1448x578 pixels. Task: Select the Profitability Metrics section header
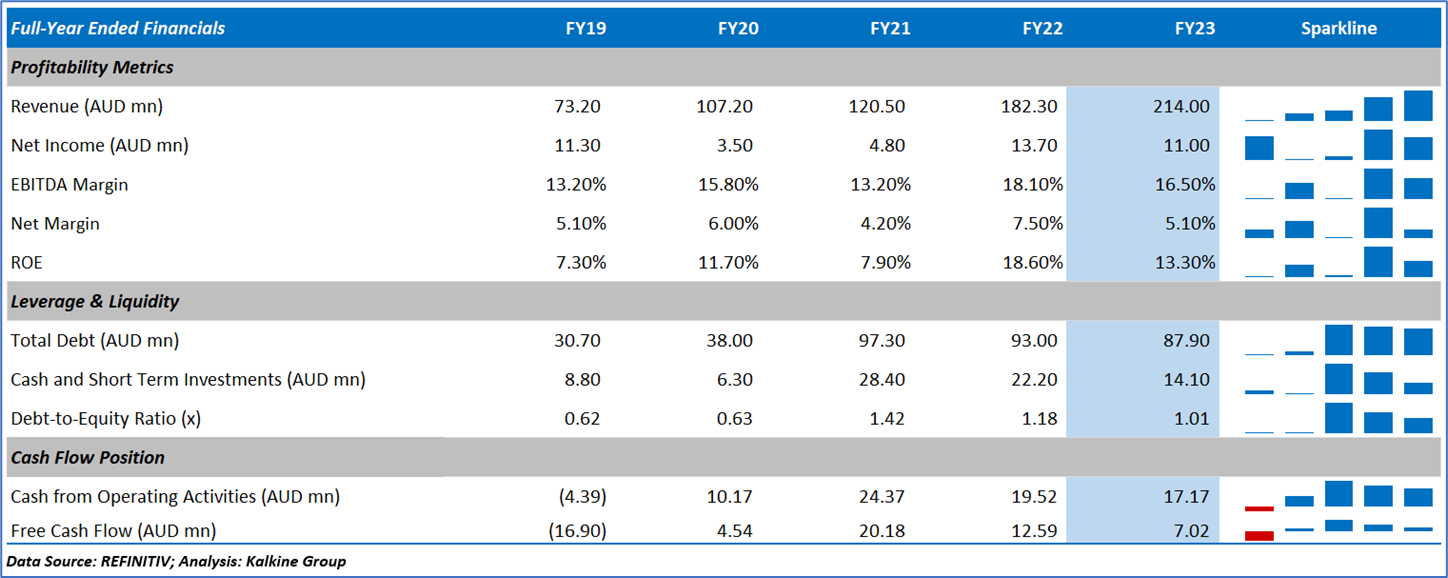pyautogui.click(x=92, y=68)
